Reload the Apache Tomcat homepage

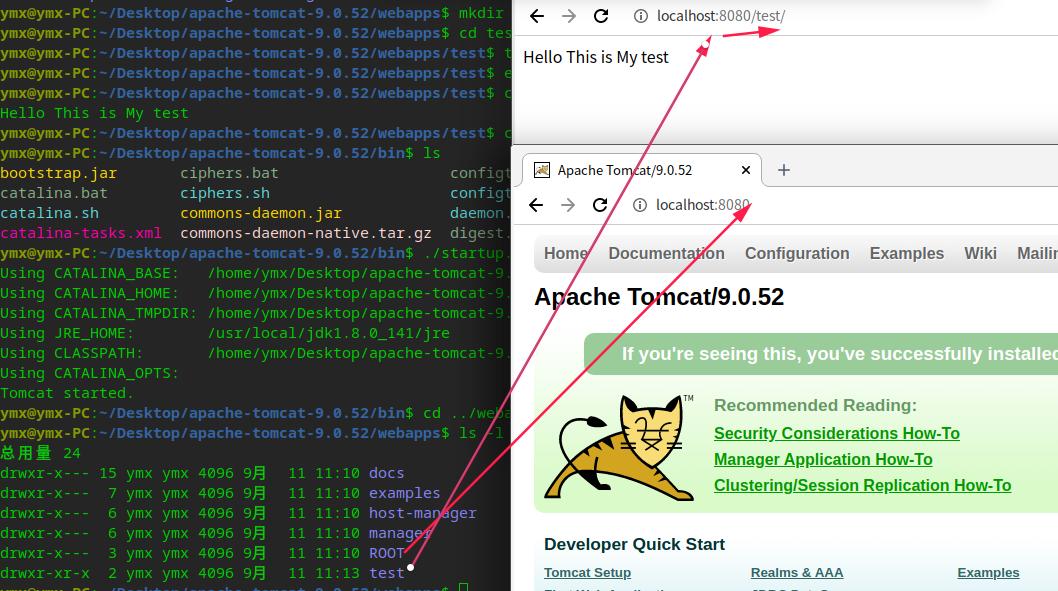click(600, 205)
